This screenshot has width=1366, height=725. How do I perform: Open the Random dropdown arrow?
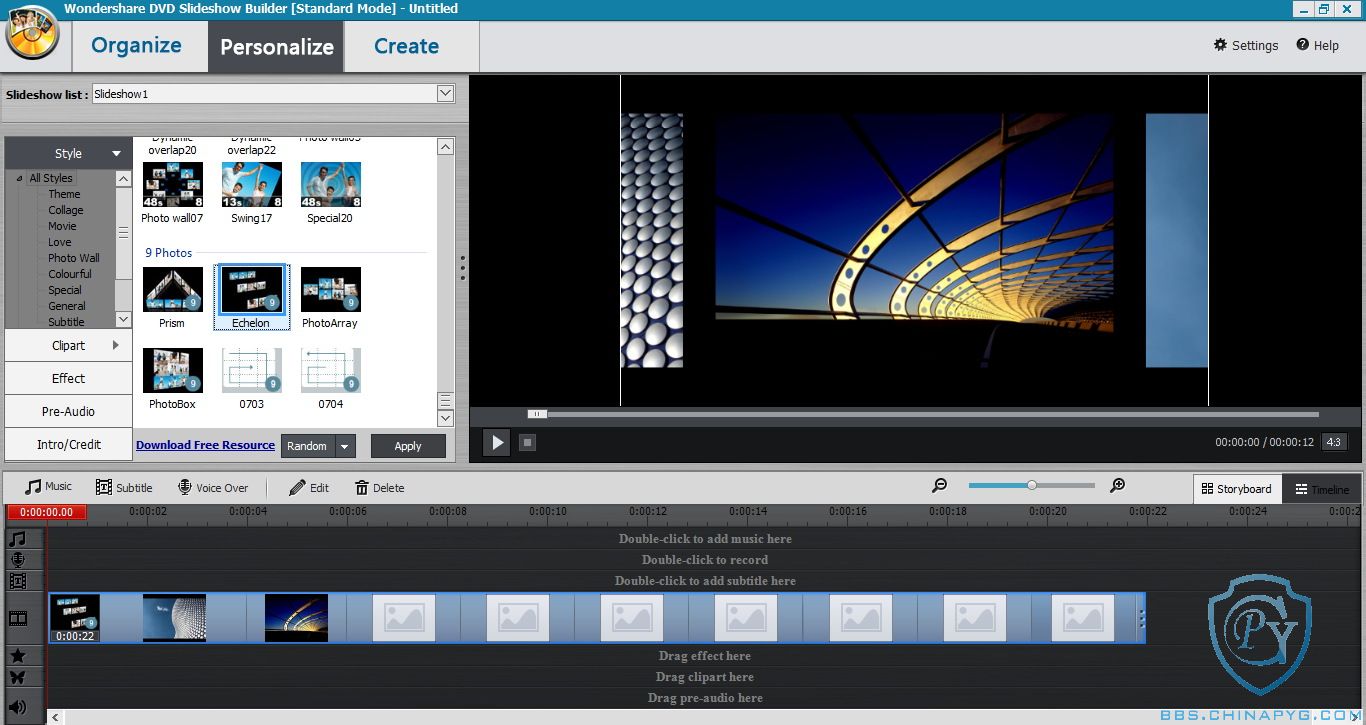[x=345, y=446]
